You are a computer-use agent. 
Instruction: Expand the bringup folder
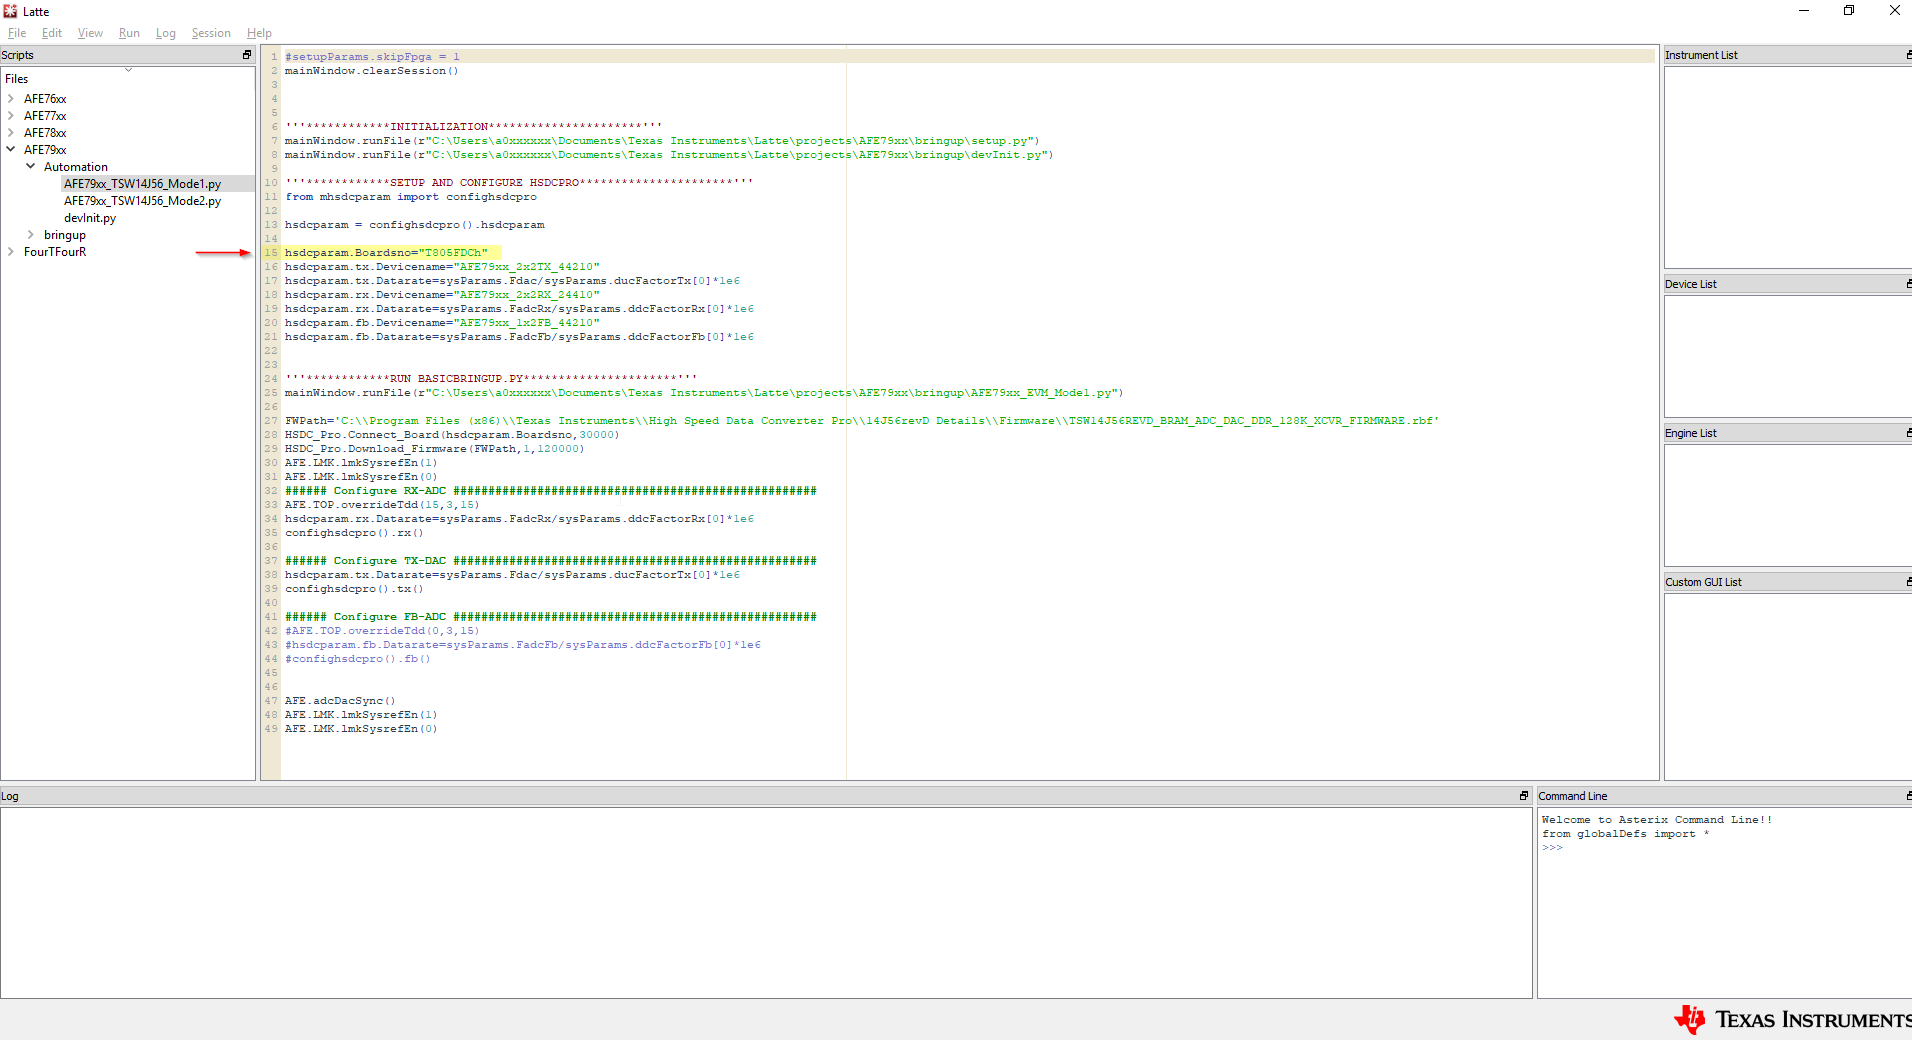[x=30, y=235]
